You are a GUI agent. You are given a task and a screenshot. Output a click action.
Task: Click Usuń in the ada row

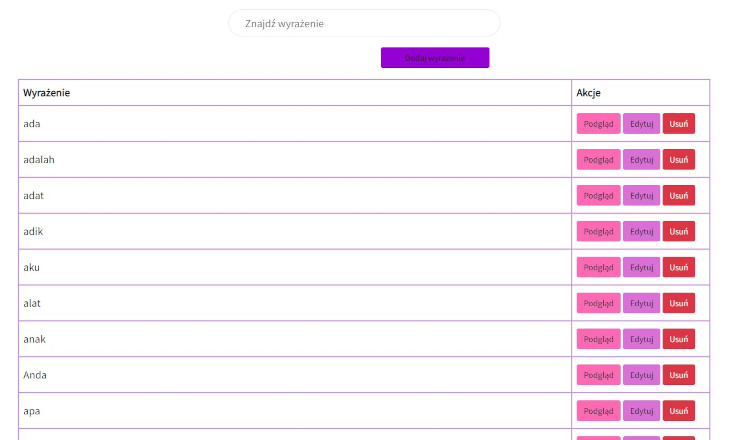tap(679, 124)
